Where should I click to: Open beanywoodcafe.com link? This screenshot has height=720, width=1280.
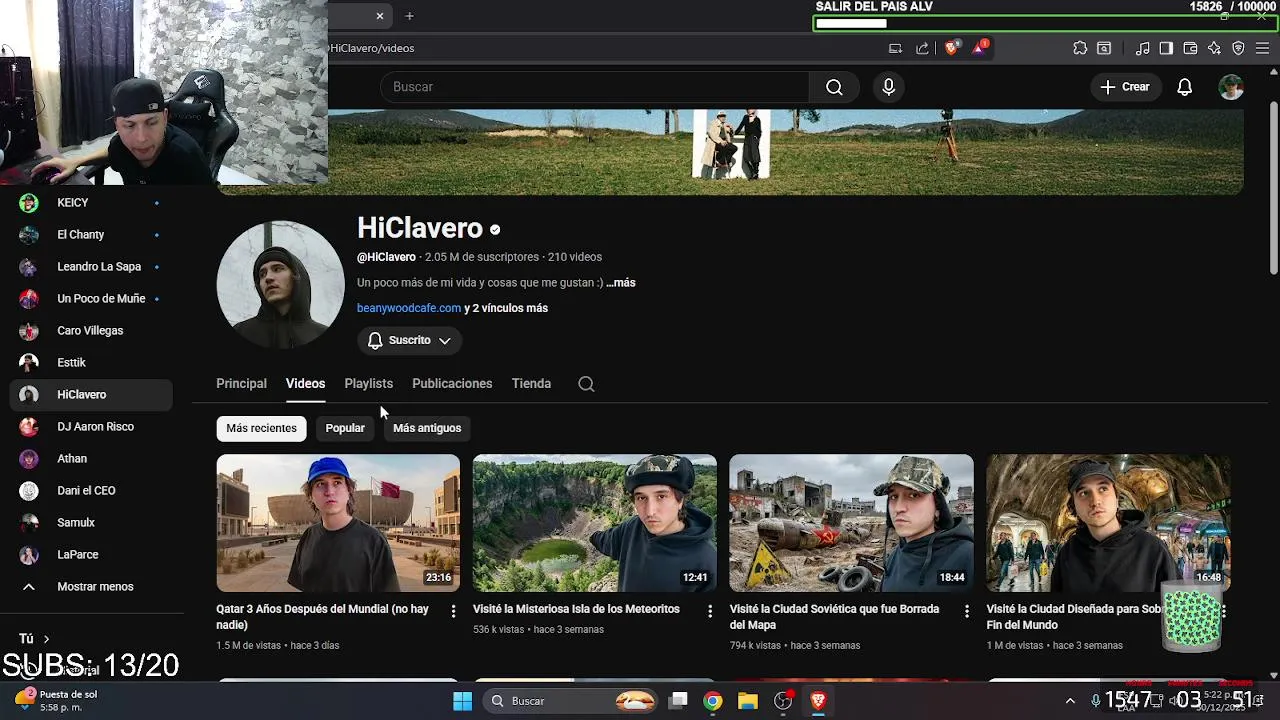tap(409, 308)
